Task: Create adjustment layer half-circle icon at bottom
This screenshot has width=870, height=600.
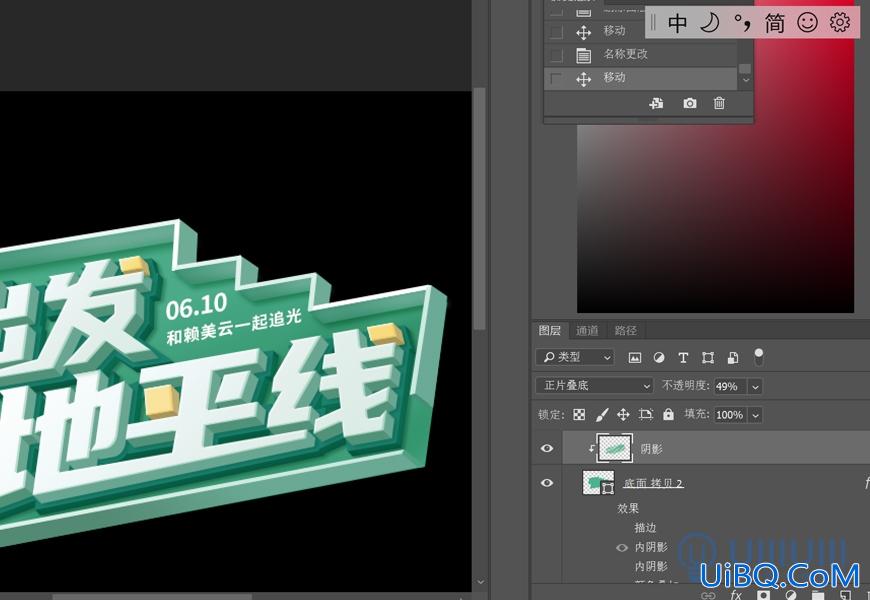Action: tap(790, 596)
